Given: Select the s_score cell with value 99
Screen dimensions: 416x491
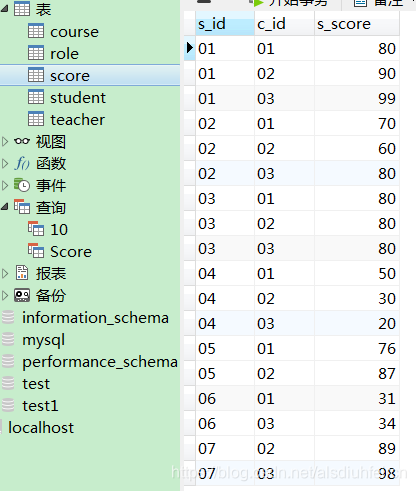Looking at the screenshot, I should coord(357,98).
